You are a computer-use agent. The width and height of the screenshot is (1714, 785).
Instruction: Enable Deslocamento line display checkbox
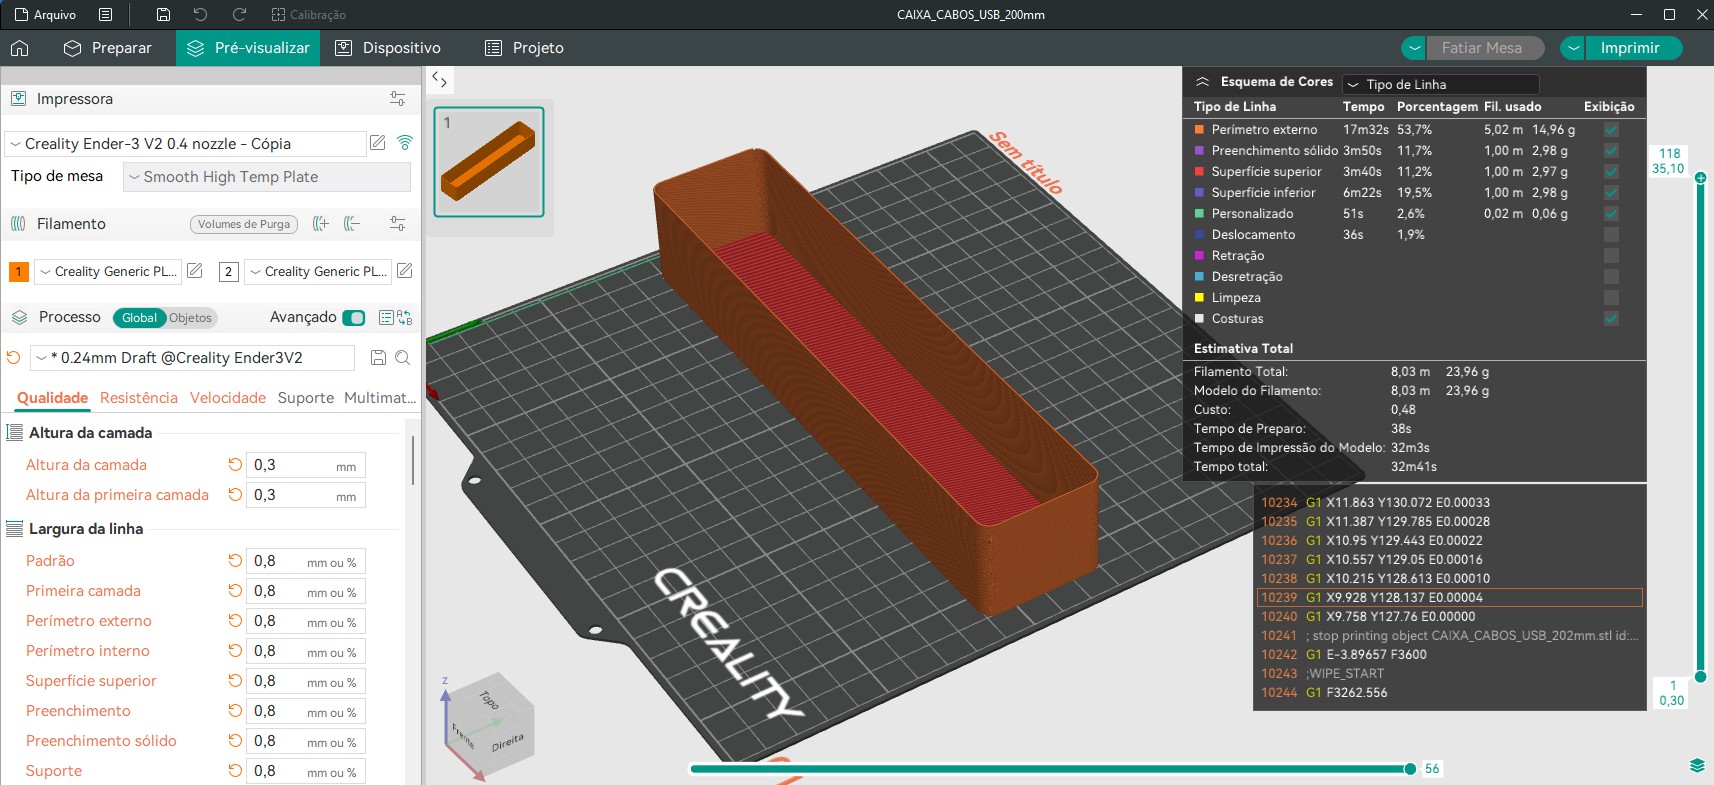tap(1610, 235)
